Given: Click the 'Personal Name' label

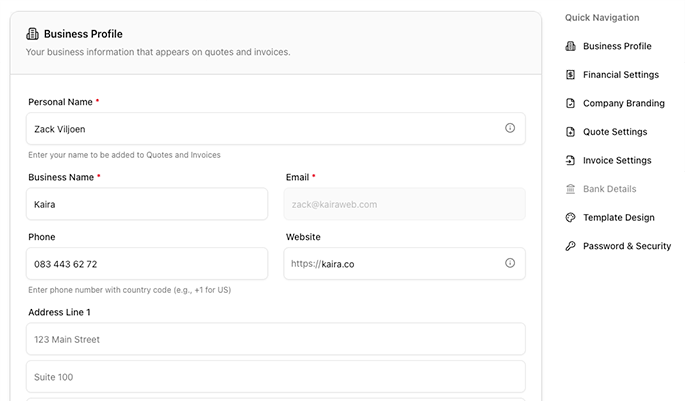Looking at the screenshot, I should (x=60, y=102).
